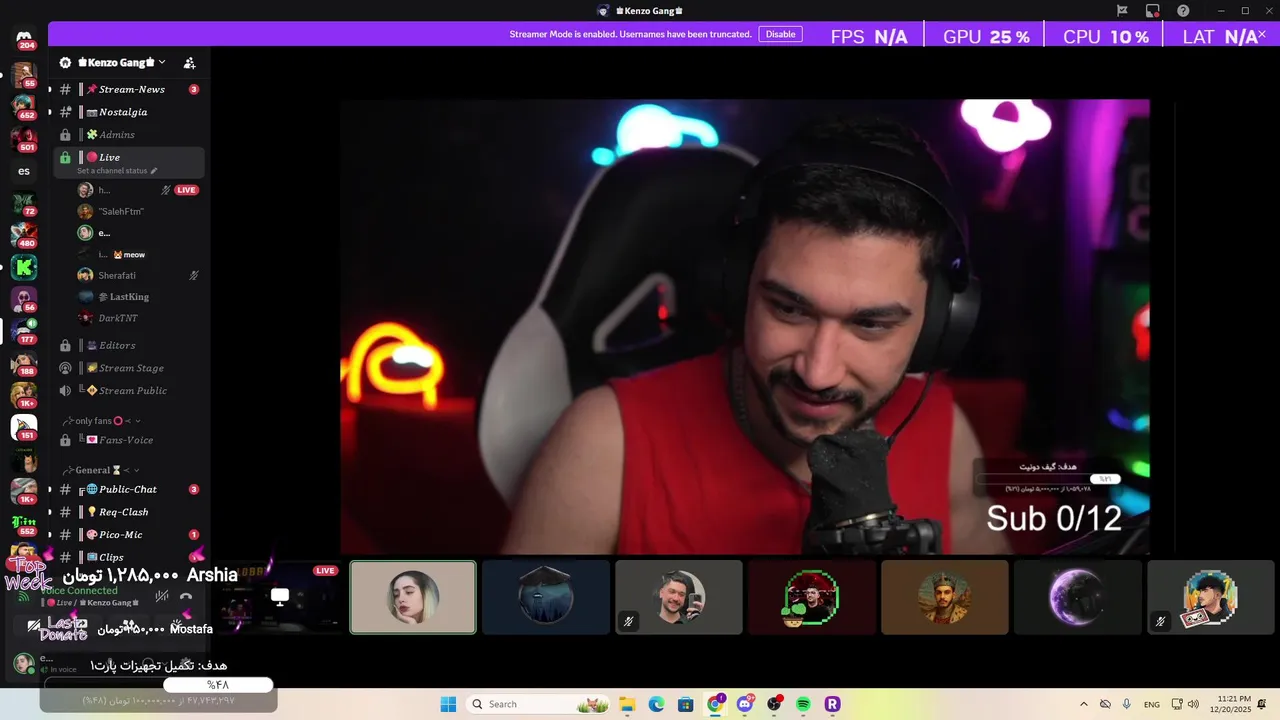
Task: Join Stream Public voice channel
Action: pos(129,391)
